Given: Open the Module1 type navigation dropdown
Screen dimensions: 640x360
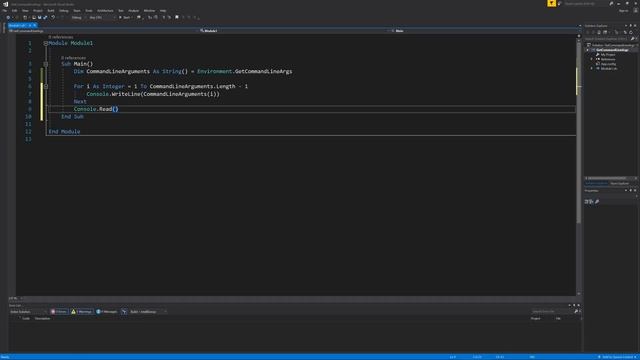Looking at the screenshot, I should coord(293,31).
